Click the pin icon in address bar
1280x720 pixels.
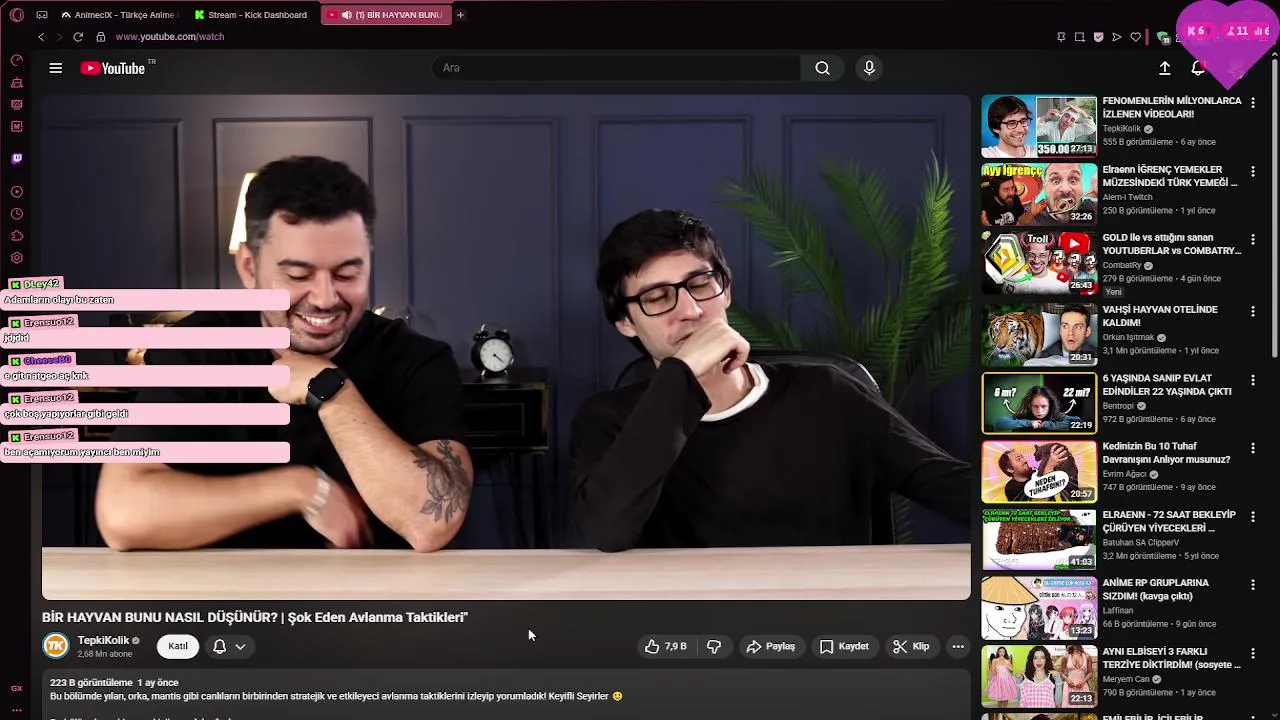(x=1061, y=37)
